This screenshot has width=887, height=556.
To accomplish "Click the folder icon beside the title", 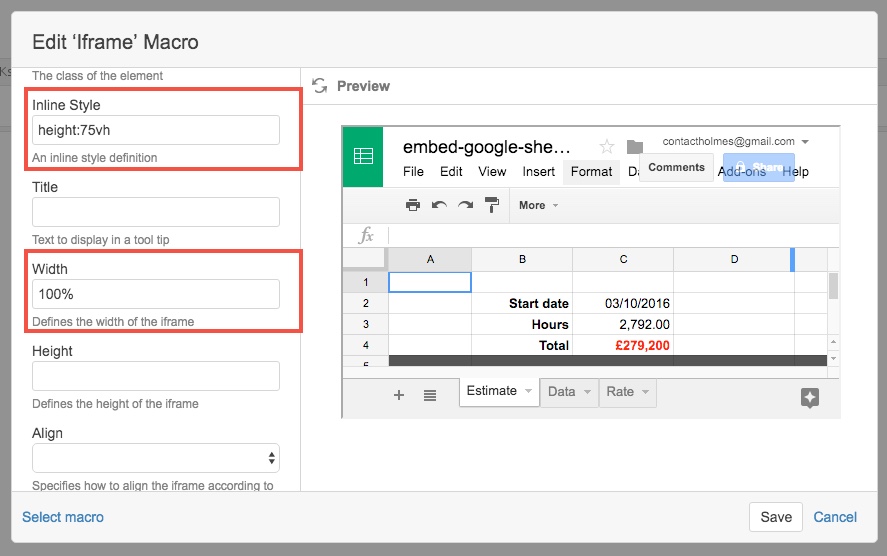I will click(634, 147).
